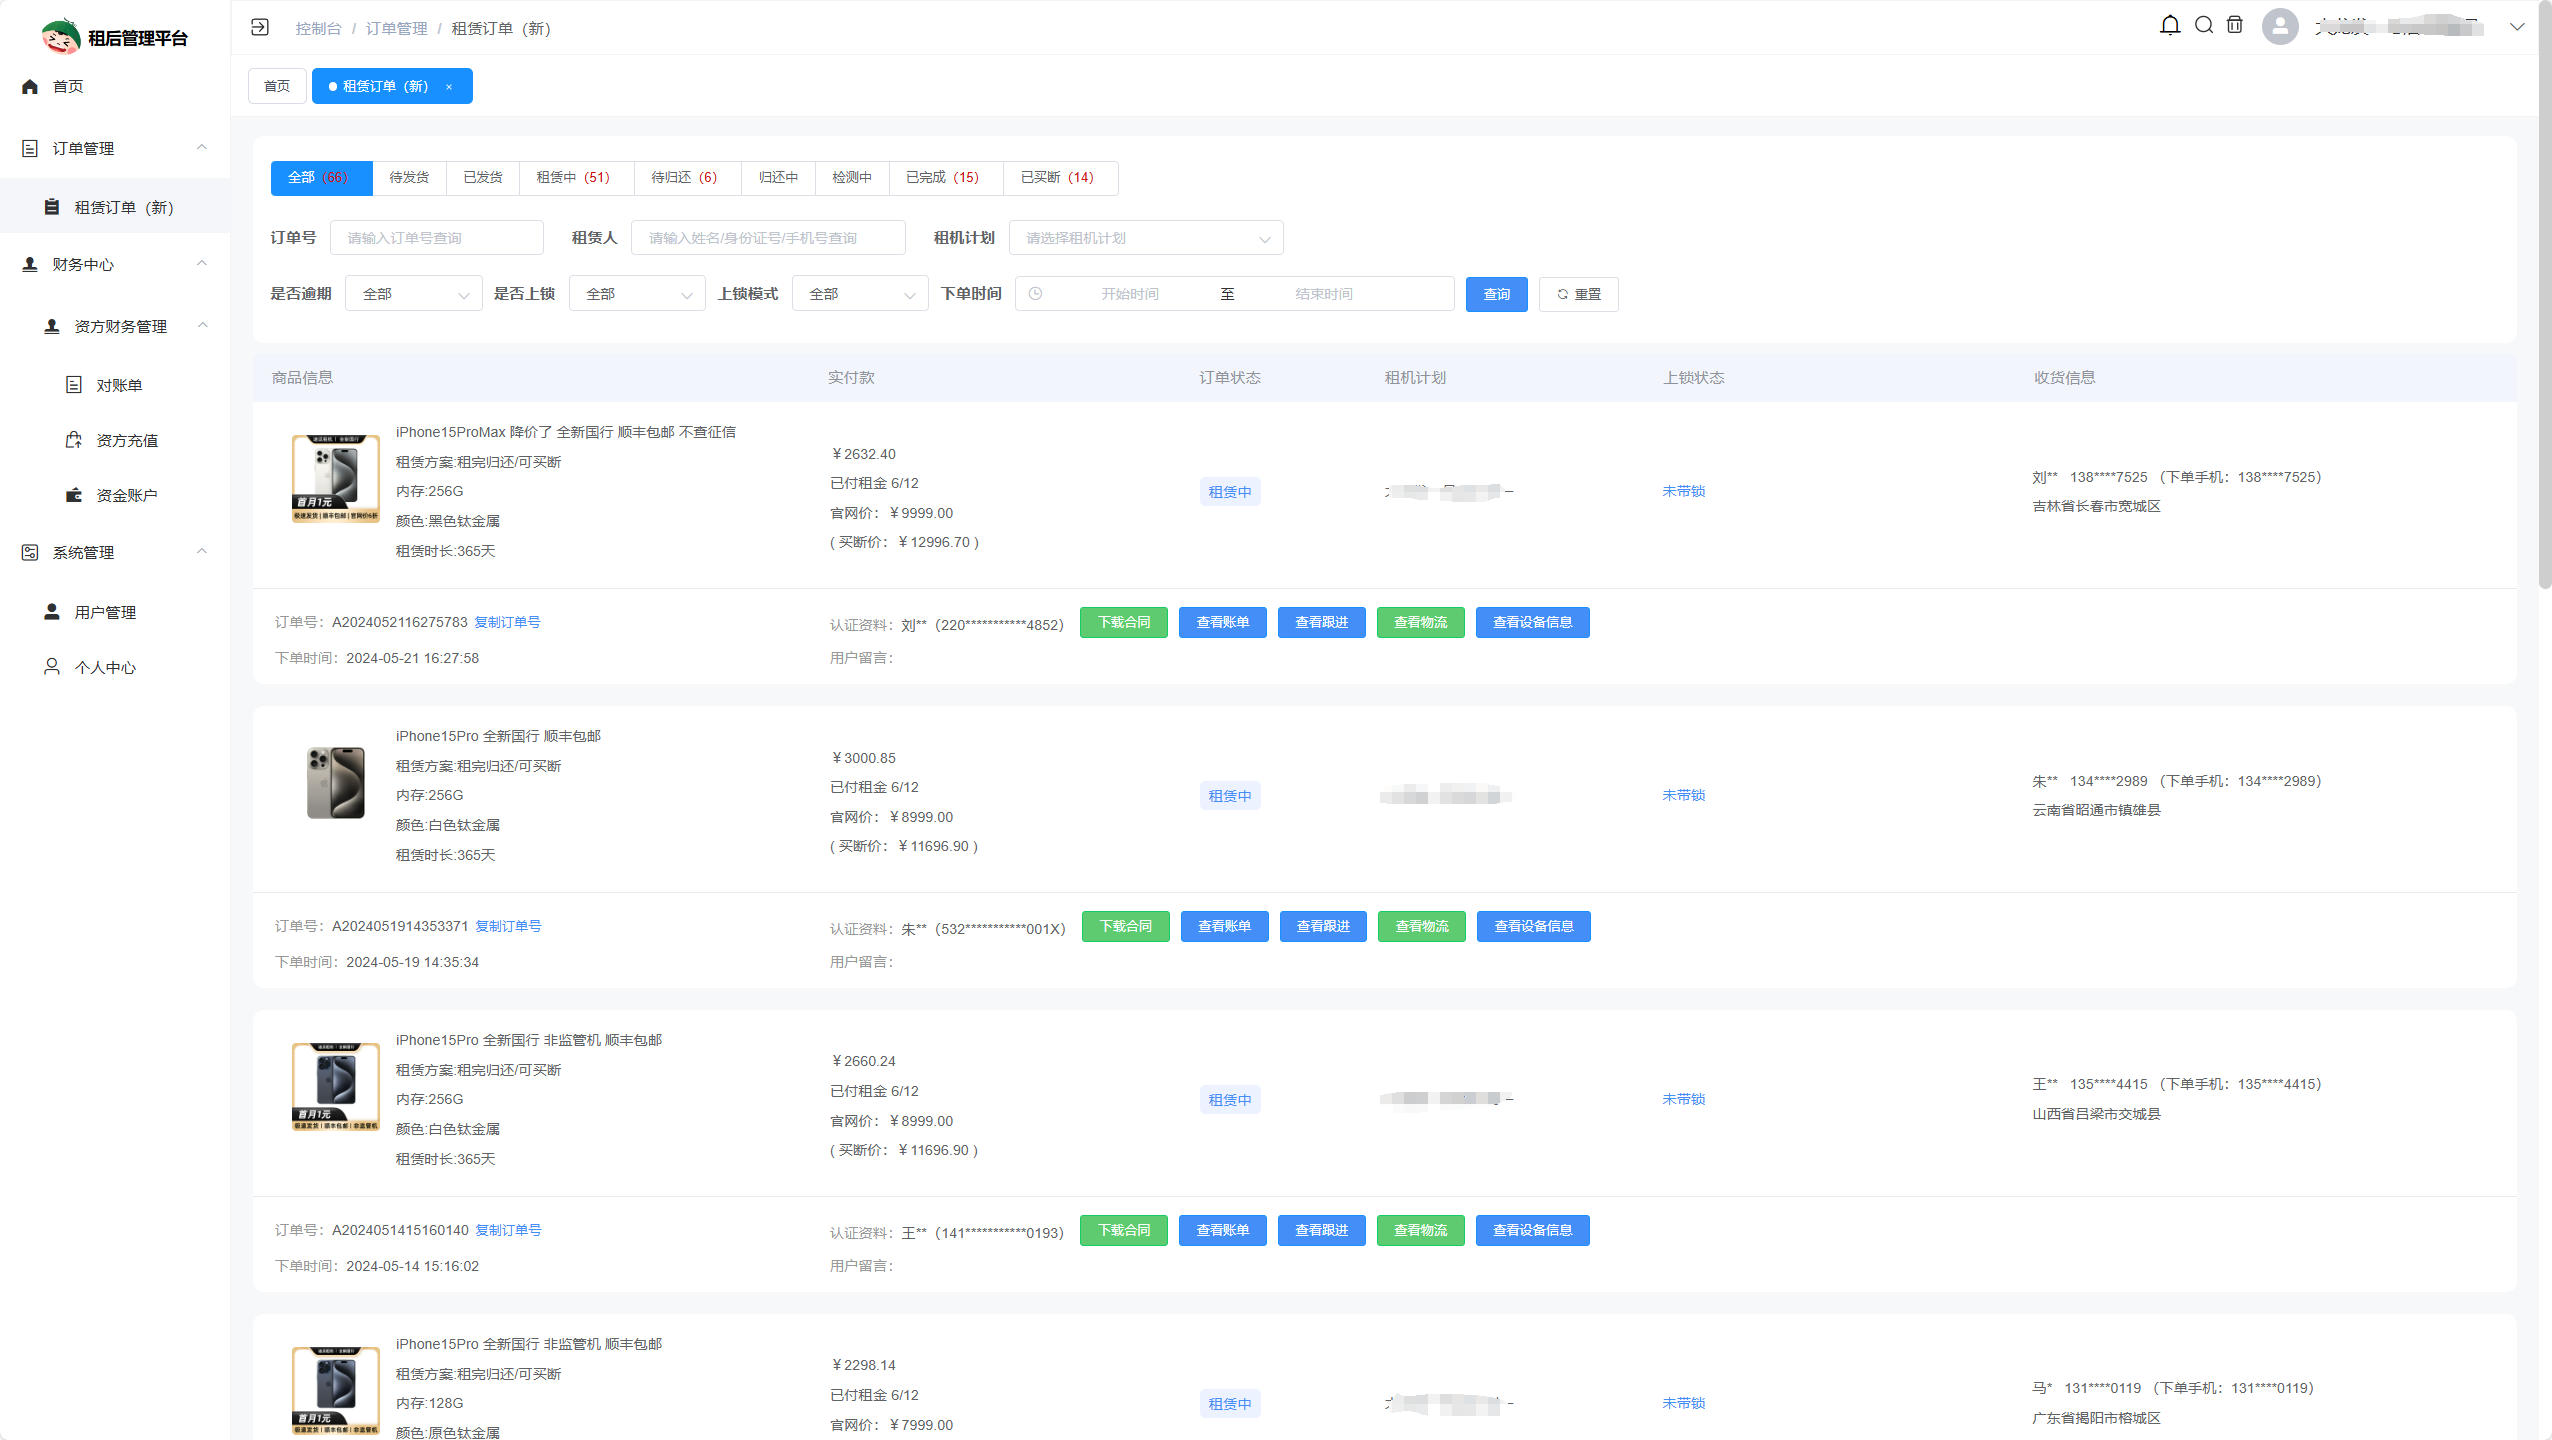Open 首页 via the house icon in sidebar
2552x1440 pixels.
pos(30,87)
